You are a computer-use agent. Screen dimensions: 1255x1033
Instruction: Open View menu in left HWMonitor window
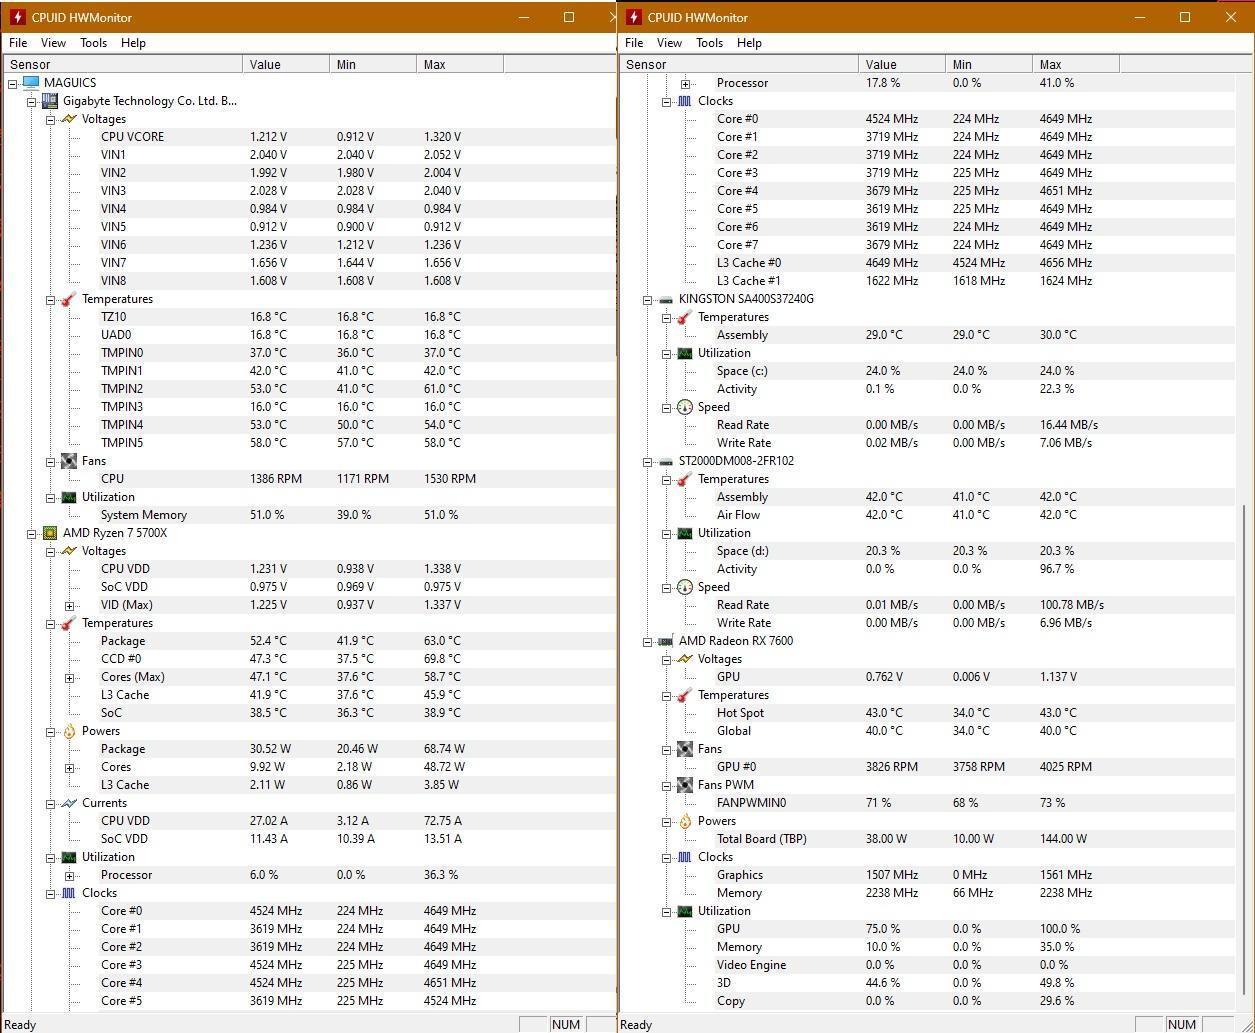(x=53, y=43)
